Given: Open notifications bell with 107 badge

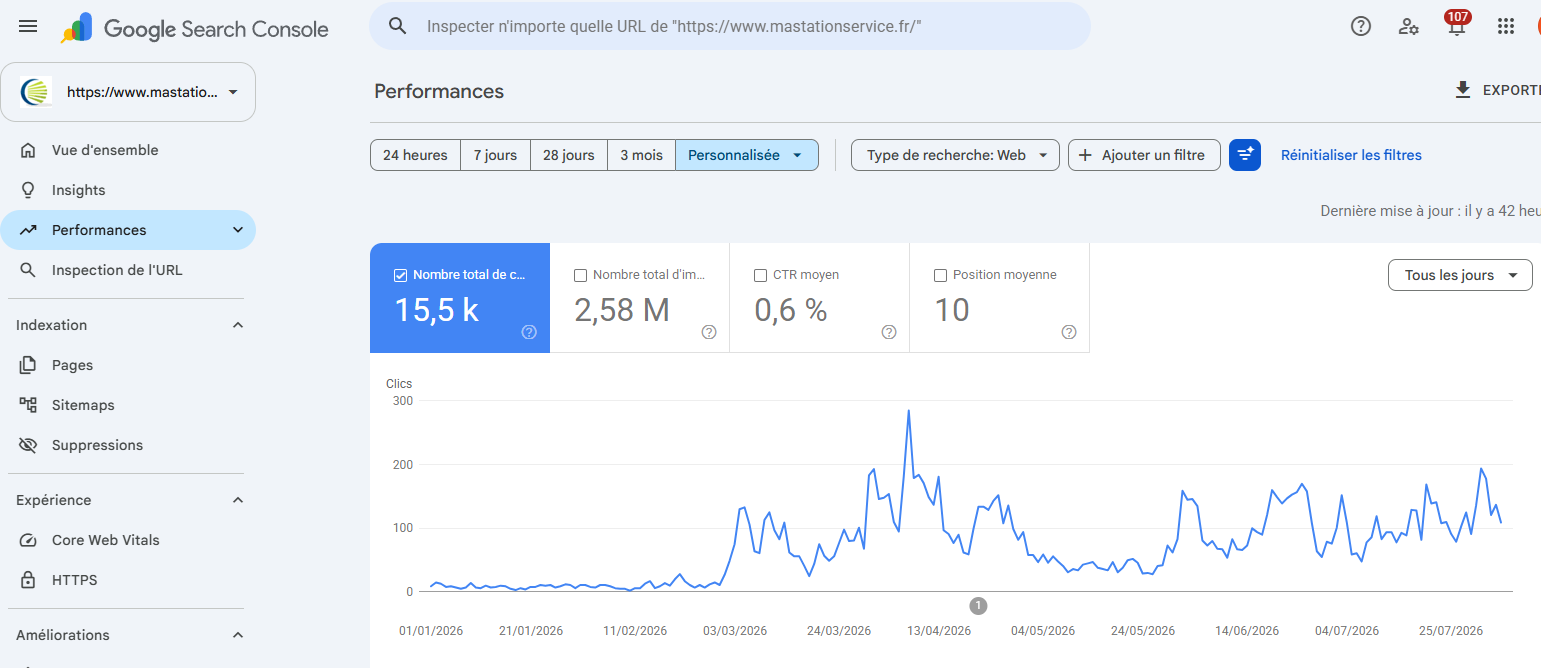Looking at the screenshot, I should pyautogui.click(x=1457, y=24).
